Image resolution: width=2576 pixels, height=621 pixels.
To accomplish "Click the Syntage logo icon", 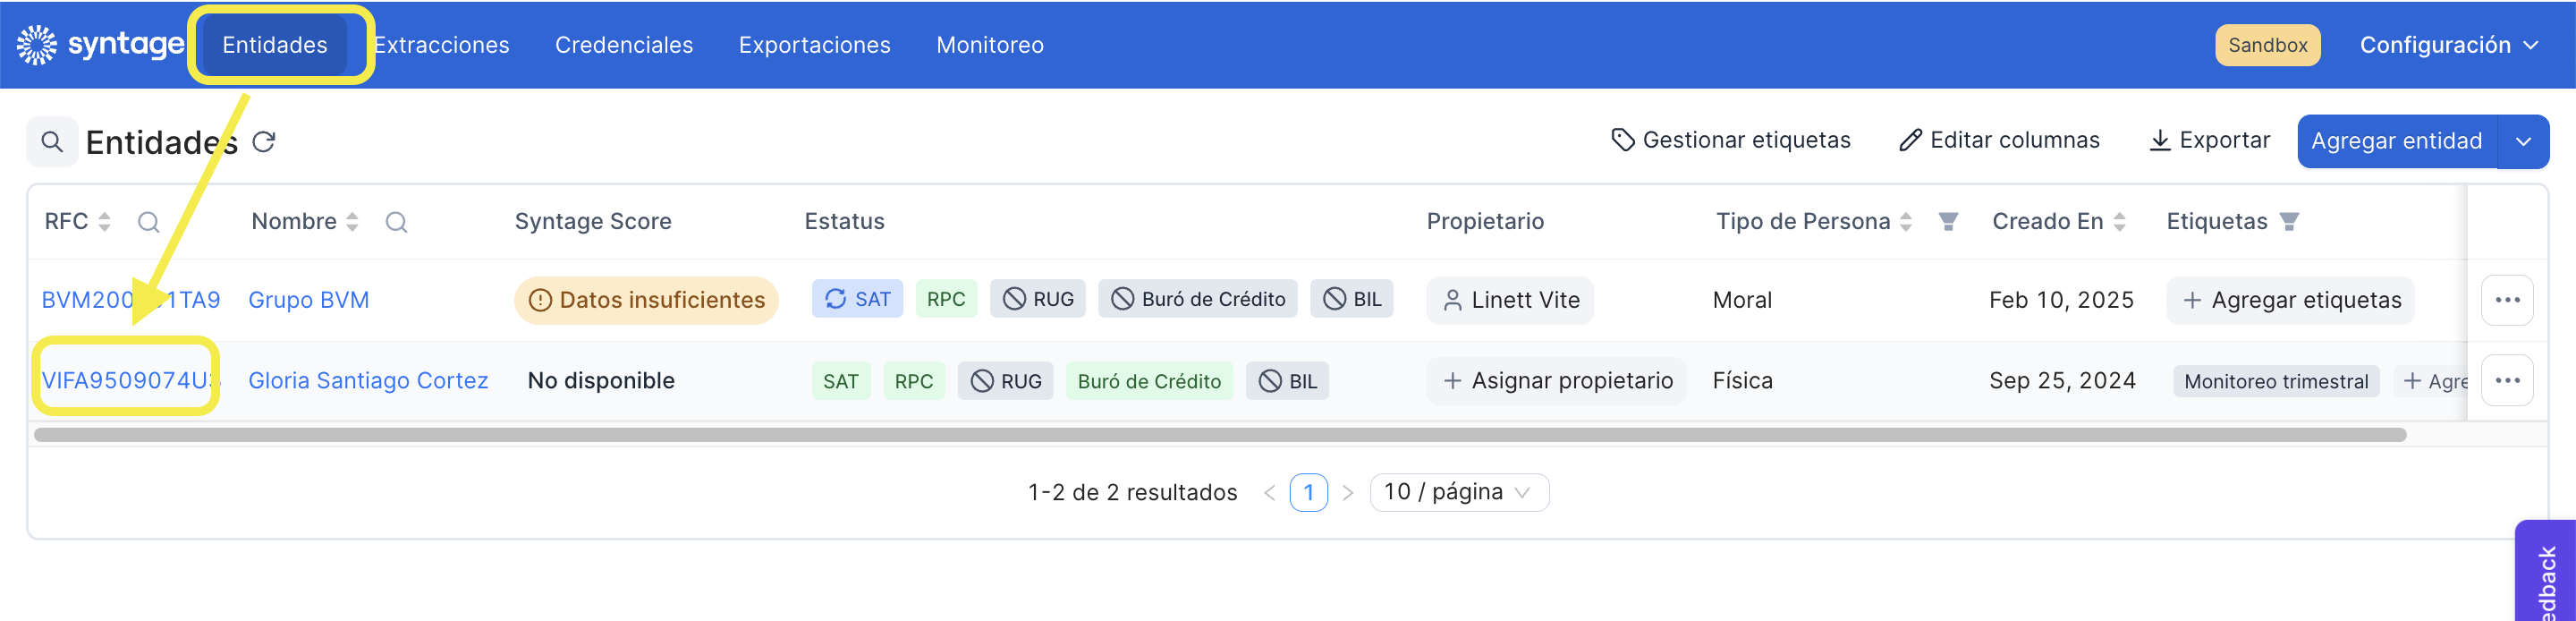I will 37,45.
